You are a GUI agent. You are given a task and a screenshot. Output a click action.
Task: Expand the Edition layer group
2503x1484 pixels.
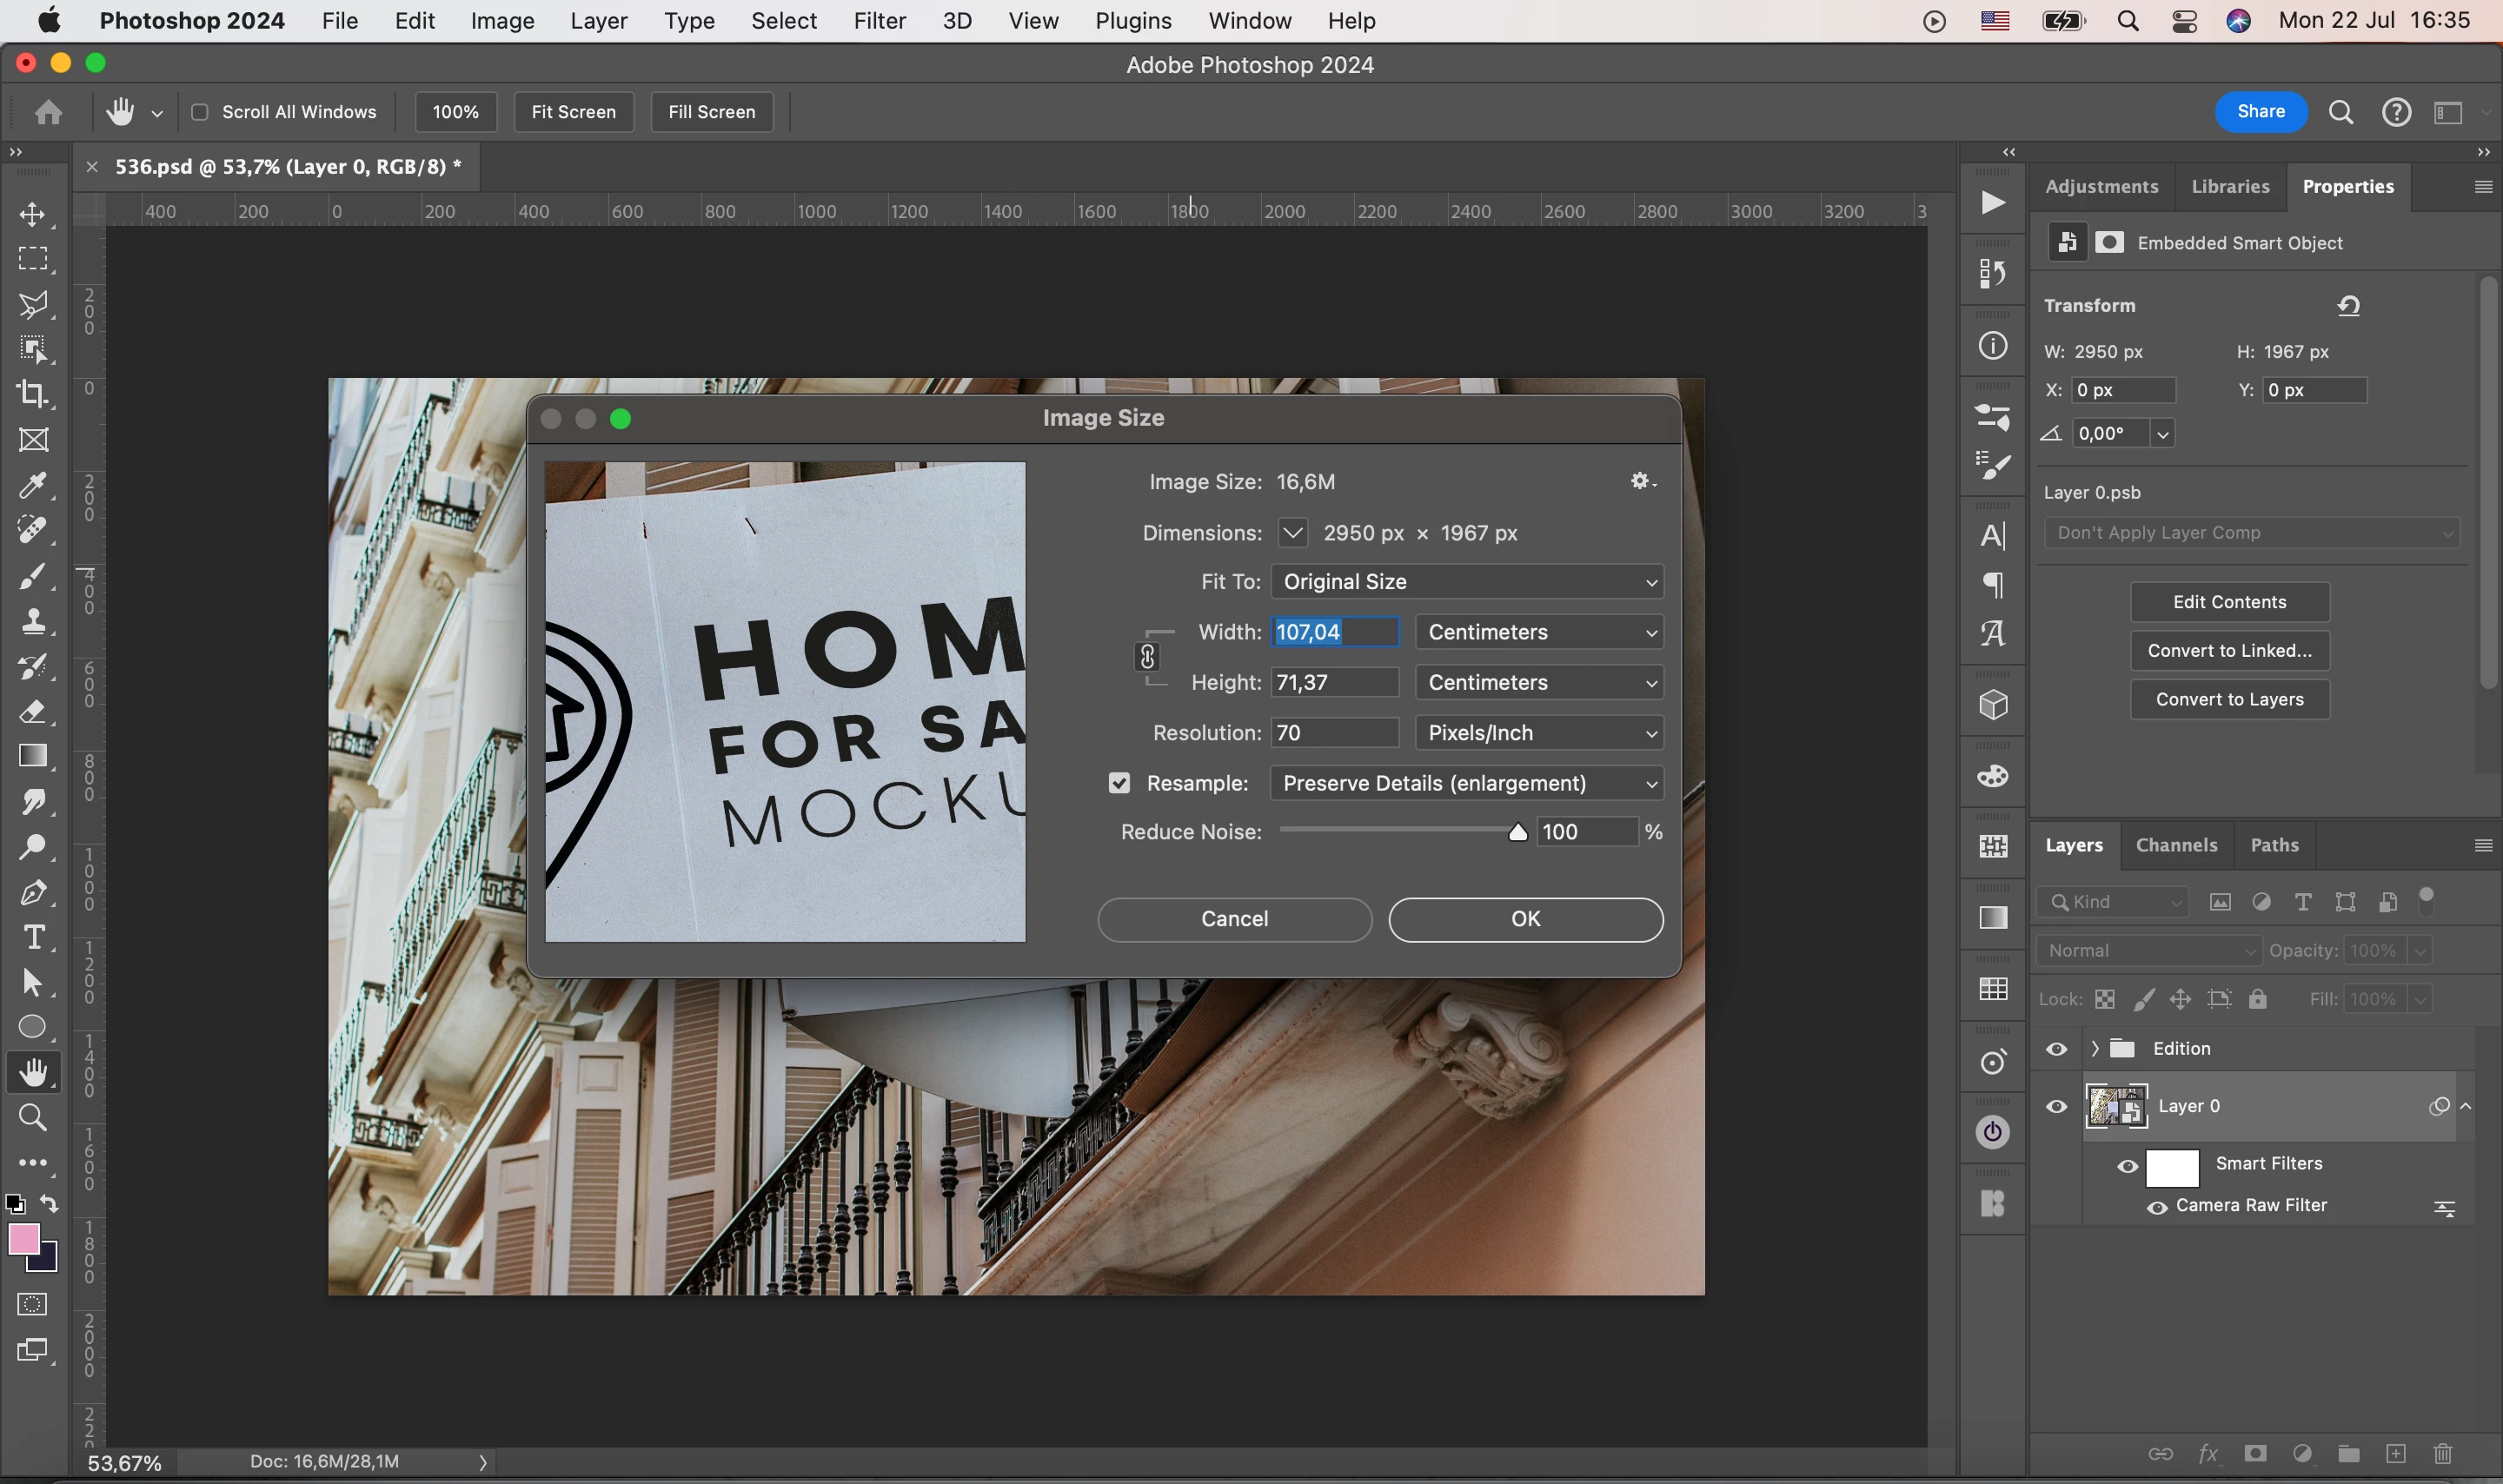(x=2094, y=1048)
